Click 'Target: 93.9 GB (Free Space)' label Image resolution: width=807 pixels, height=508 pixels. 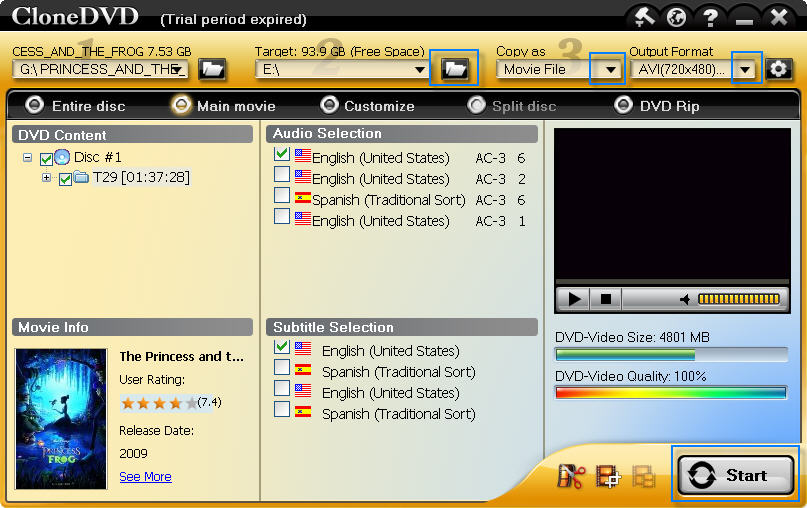pyautogui.click(x=340, y=51)
